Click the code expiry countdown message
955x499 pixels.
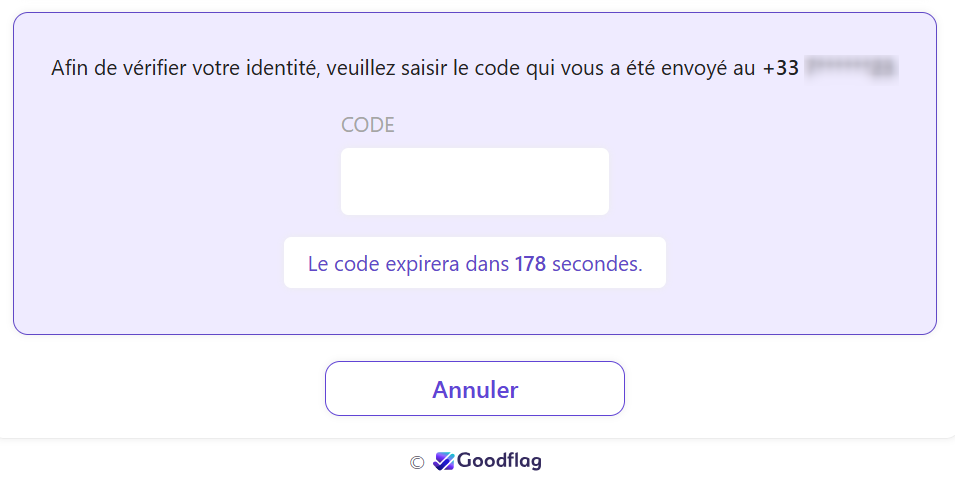[x=474, y=264]
